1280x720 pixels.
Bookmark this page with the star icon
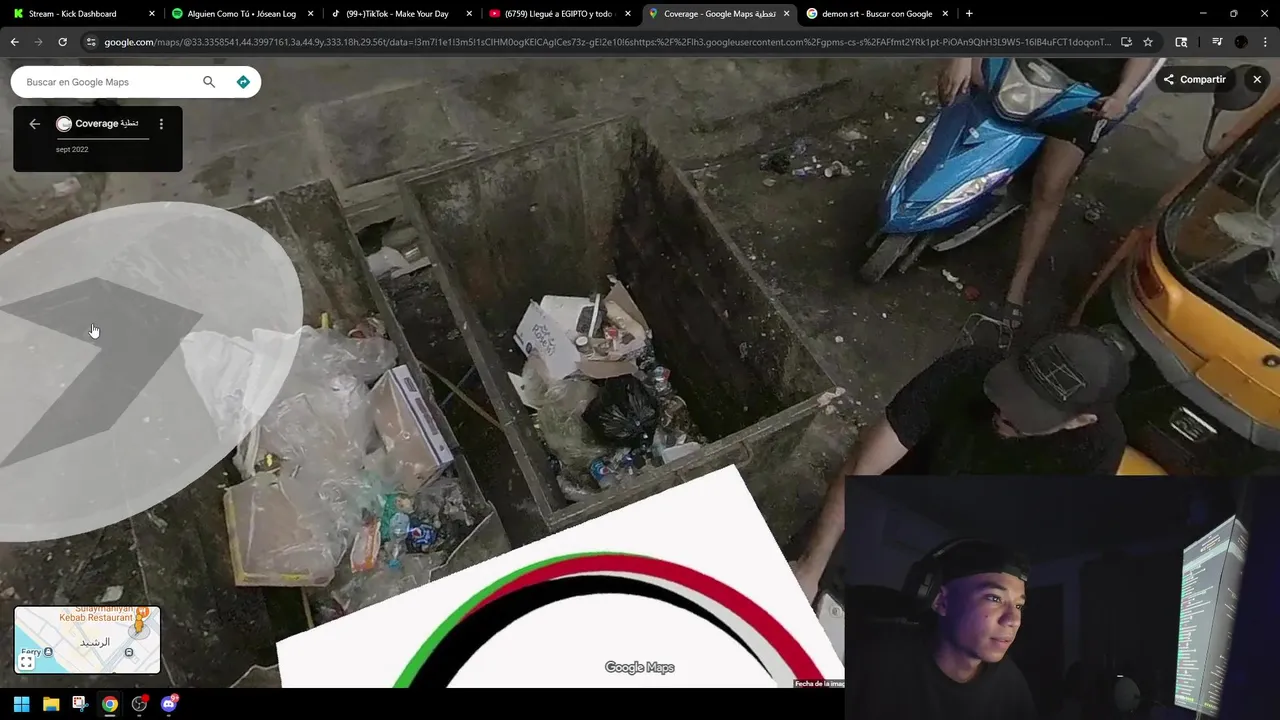(x=1148, y=42)
